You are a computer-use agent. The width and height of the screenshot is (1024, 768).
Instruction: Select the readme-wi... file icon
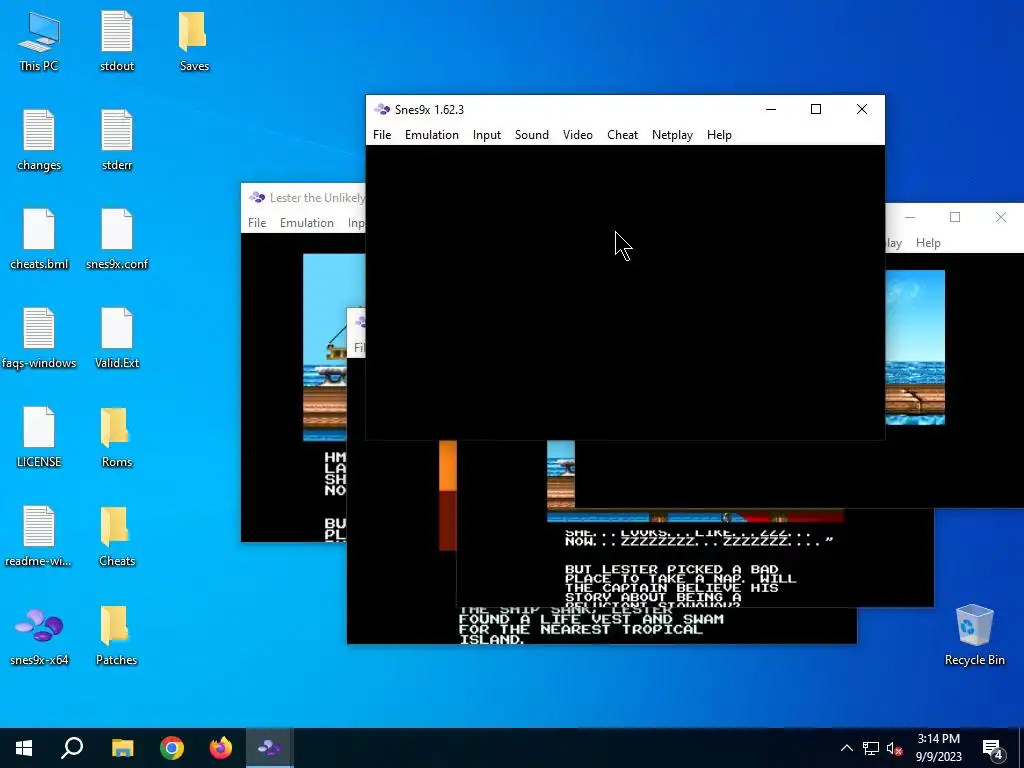tap(39, 536)
